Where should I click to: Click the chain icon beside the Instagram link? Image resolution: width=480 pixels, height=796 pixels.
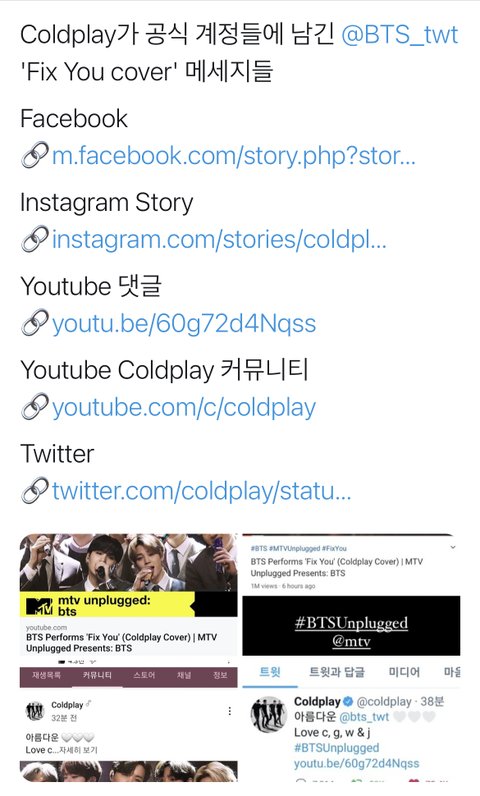click(x=35, y=239)
